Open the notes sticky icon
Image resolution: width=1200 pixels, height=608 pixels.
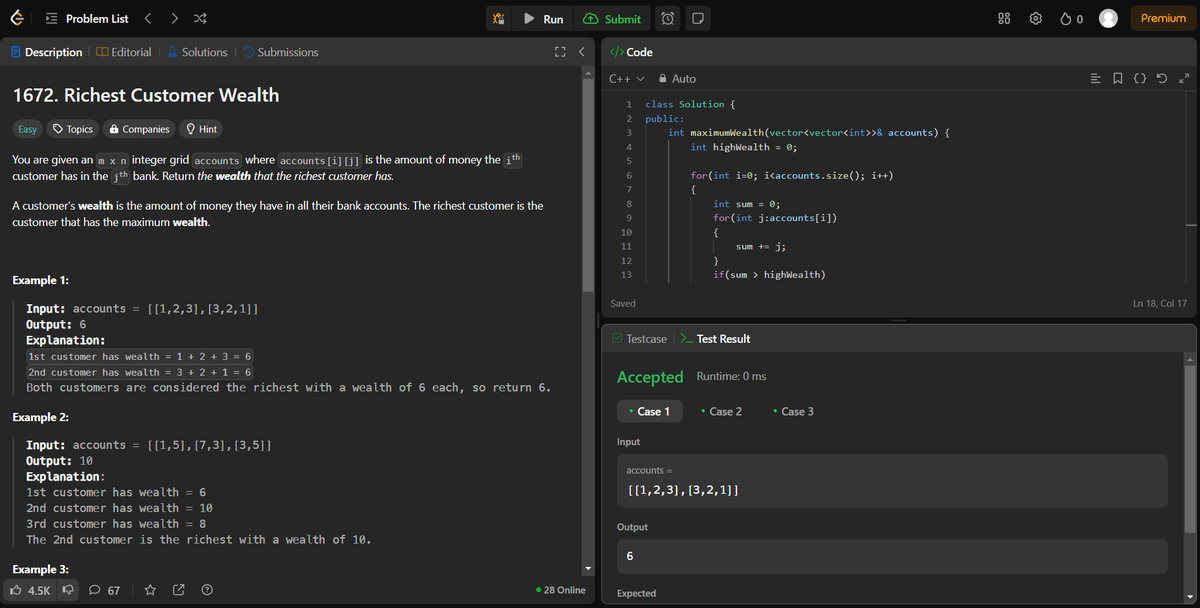(x=698, y=19)
